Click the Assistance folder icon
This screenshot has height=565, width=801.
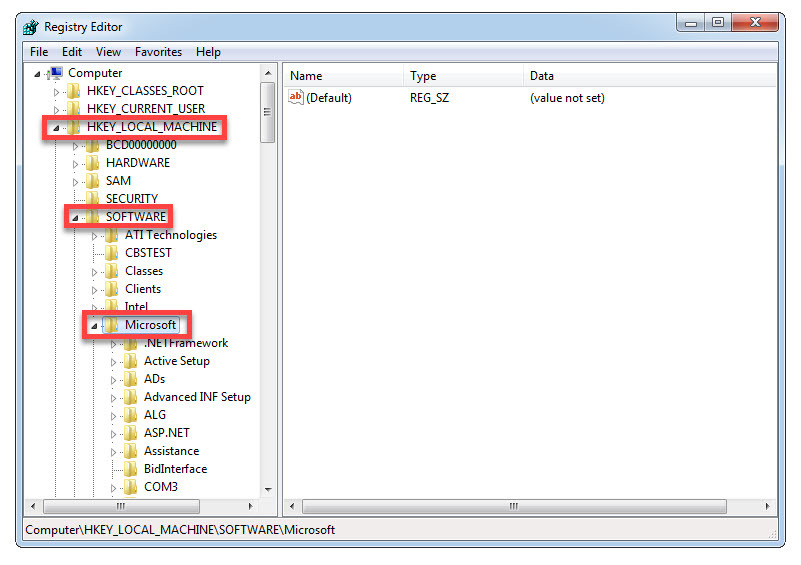131,451
